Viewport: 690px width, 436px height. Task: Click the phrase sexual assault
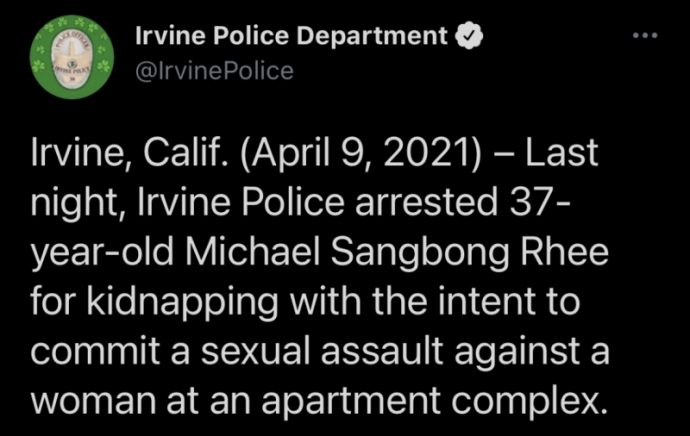pos(322,352)
